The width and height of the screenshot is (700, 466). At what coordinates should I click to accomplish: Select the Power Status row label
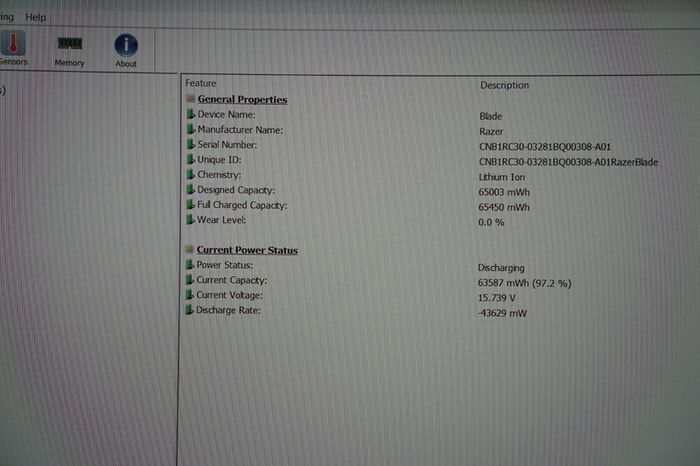(225, 265)
